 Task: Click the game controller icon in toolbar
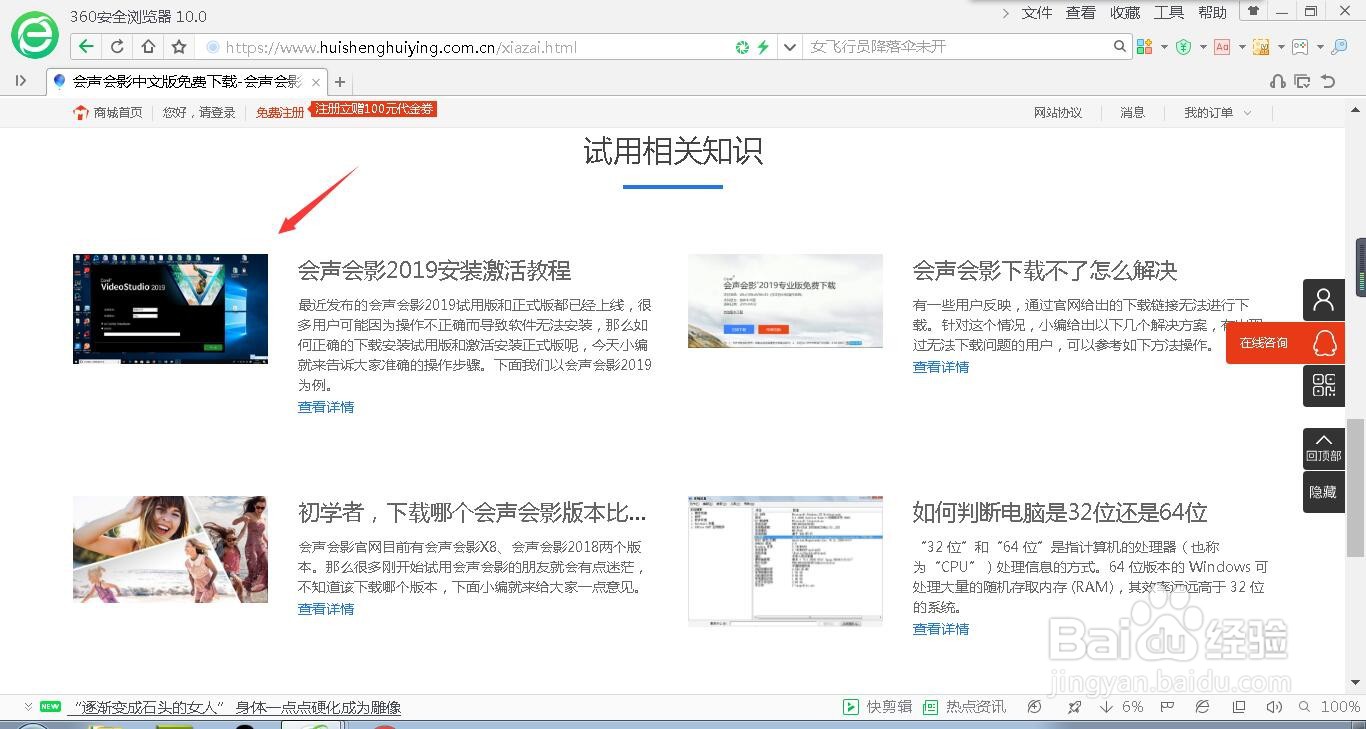coord(1300,47)
